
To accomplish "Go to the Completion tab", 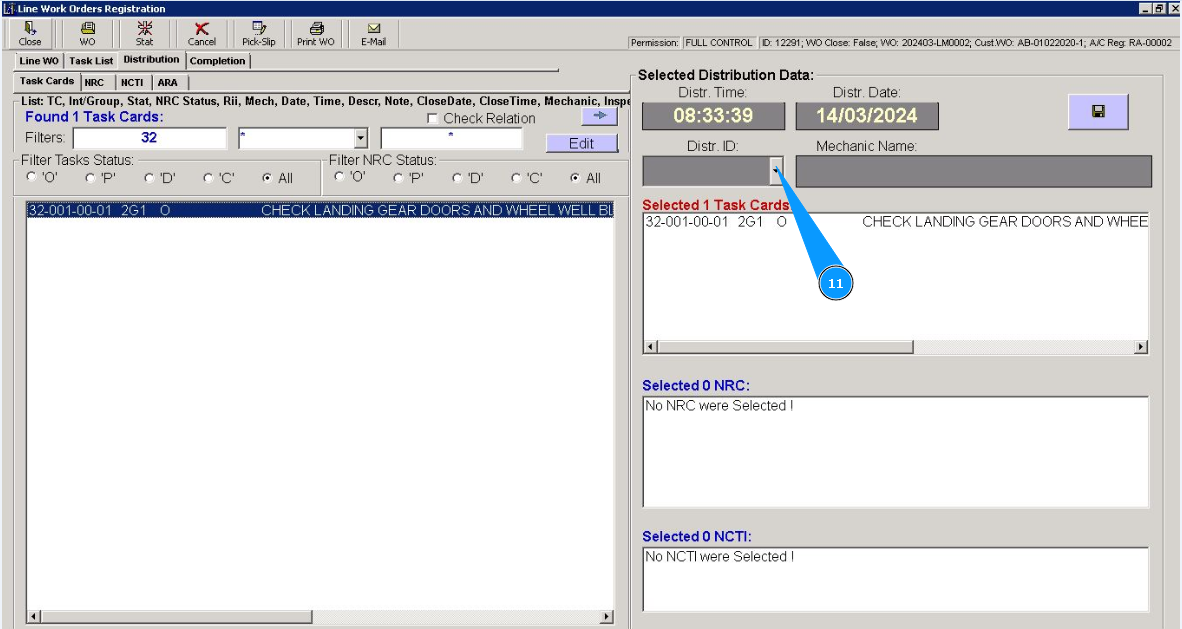I will (217, 61).
